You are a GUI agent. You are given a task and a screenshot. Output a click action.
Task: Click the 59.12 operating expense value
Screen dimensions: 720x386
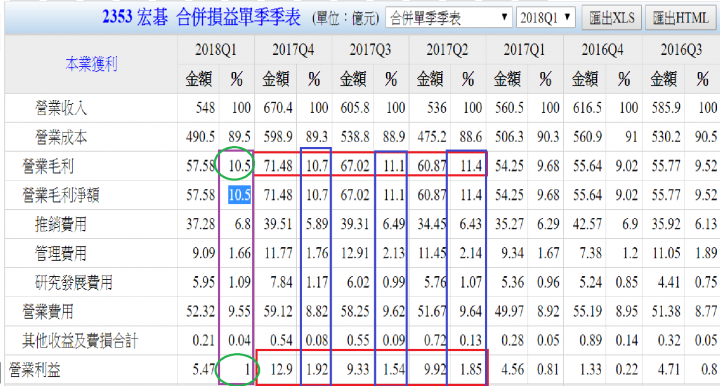point(278,311)
